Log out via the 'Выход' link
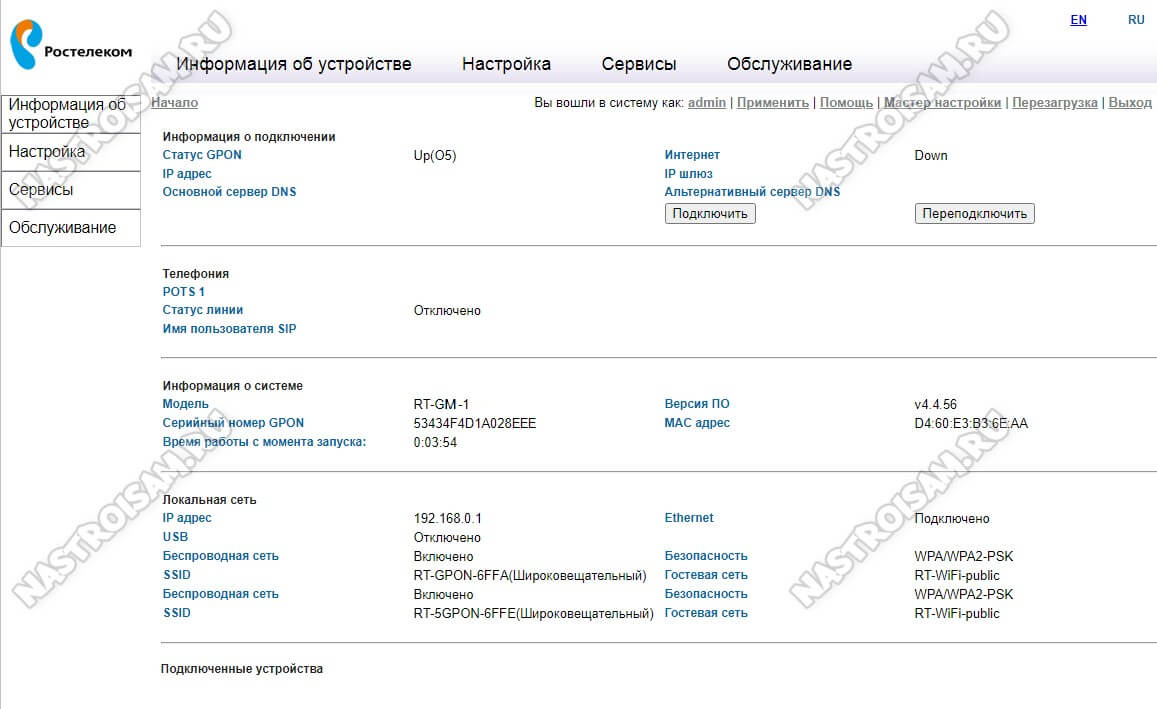This screenshot has height=709, width=1157. point(1130,103)
